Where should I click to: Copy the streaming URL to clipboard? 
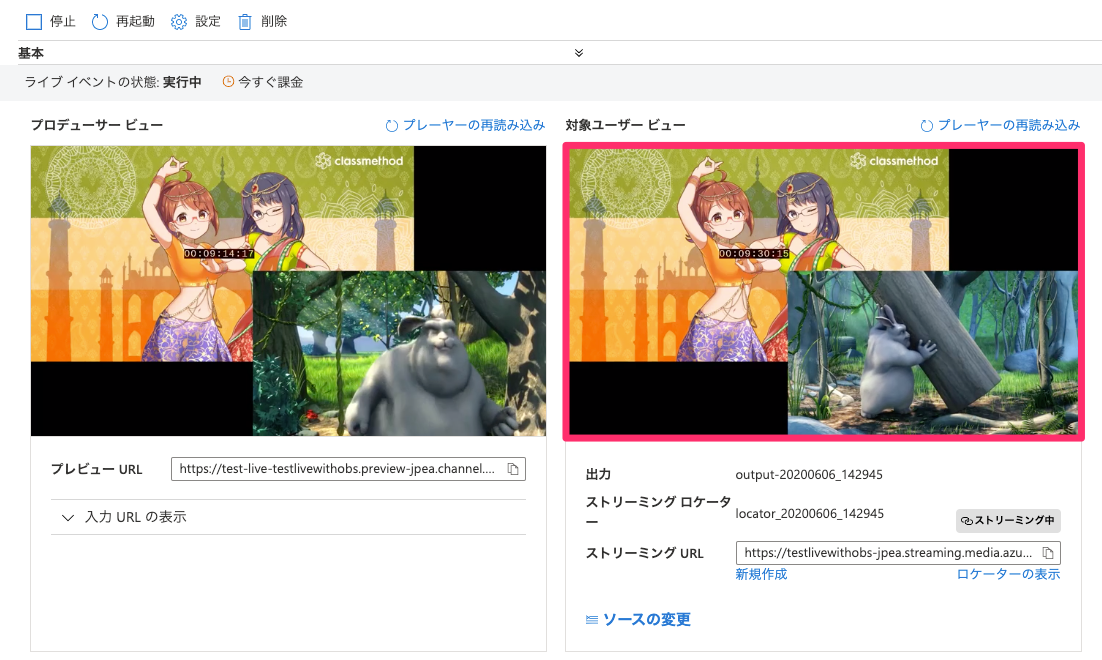[1048, 552]
